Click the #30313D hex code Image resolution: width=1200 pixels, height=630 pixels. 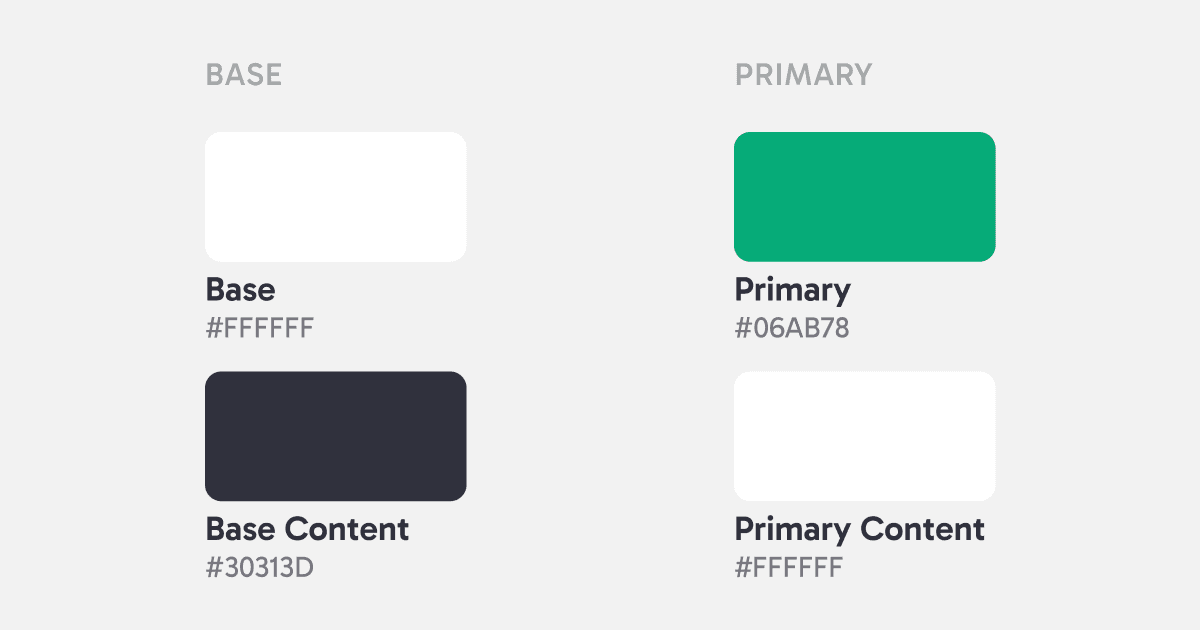260,567
